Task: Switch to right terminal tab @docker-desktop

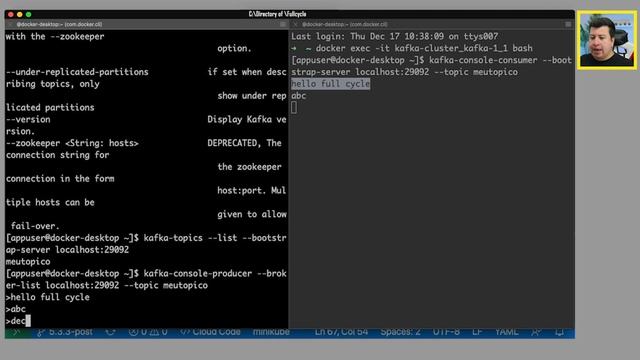Action: pyautogui.click(x=344, y=24)
